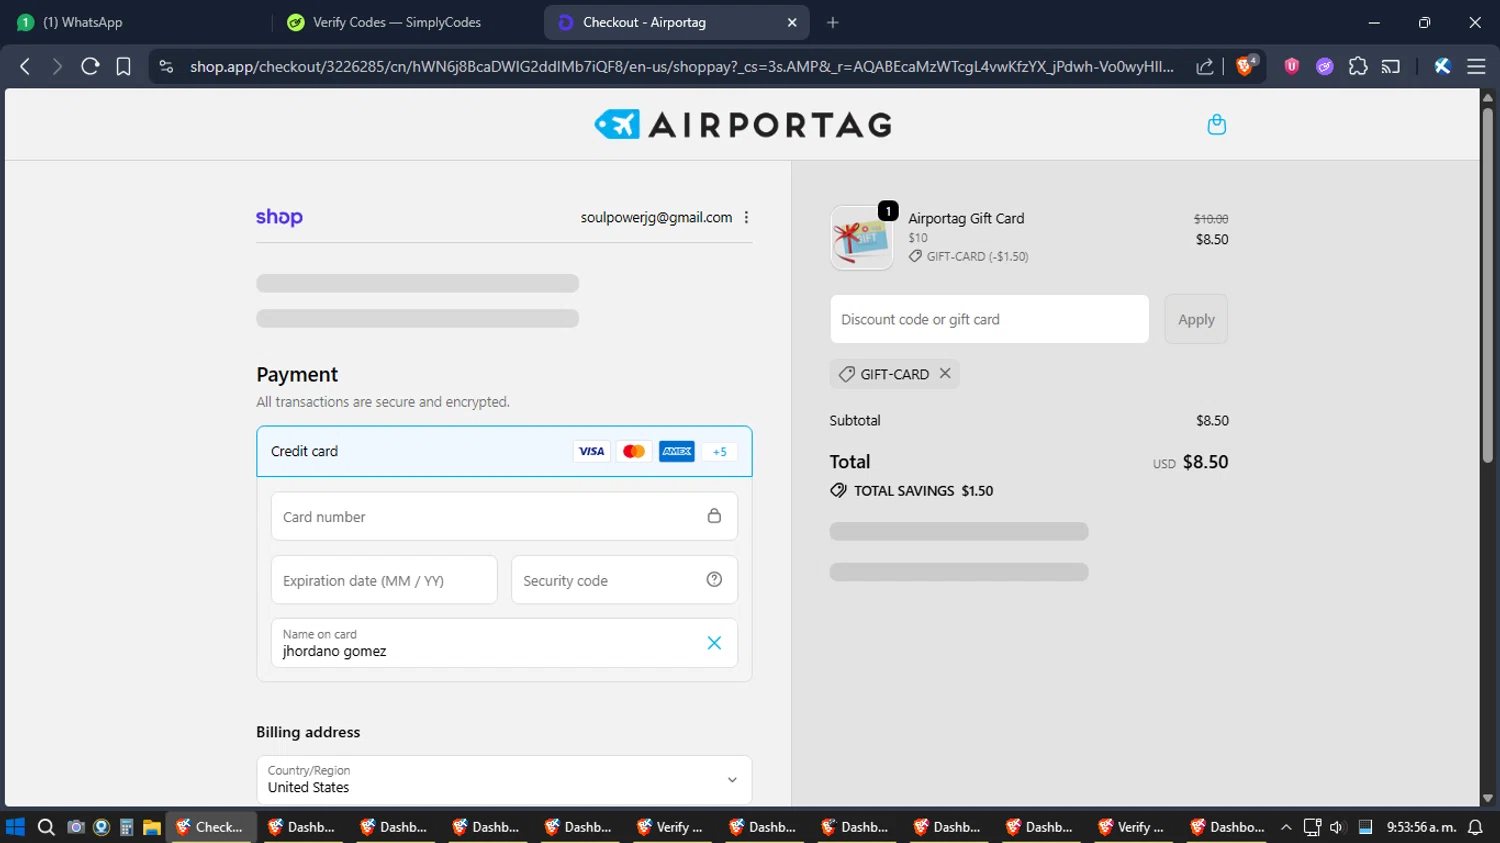This screenshot has height=843, width=1500.
Task: Focus the Card number field
Action: click(x=504, y=516)
